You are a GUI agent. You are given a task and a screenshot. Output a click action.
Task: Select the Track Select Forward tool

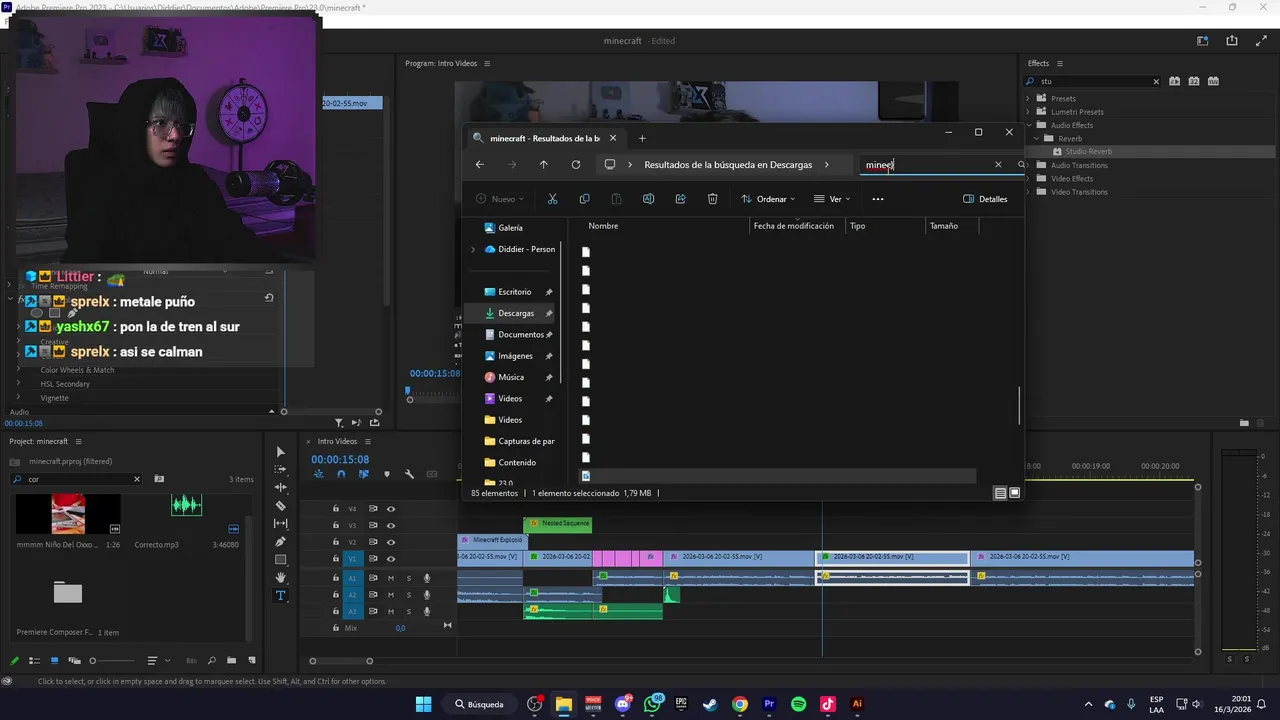coord(280,469)
